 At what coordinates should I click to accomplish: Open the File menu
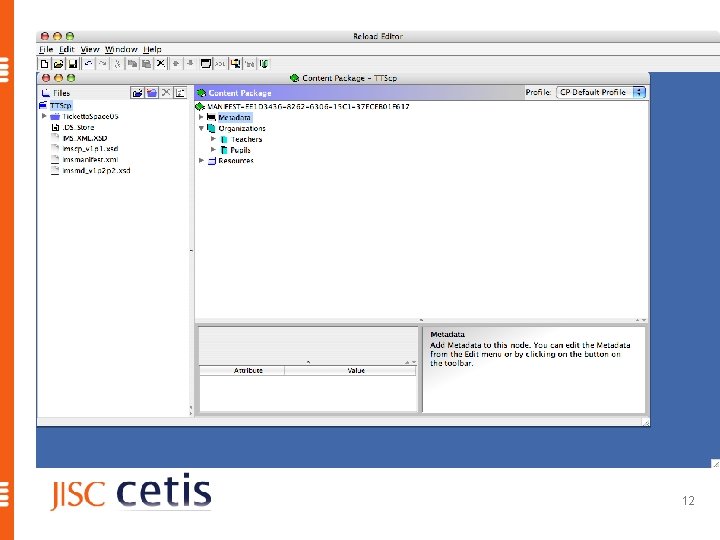click(x=46, y=49)
